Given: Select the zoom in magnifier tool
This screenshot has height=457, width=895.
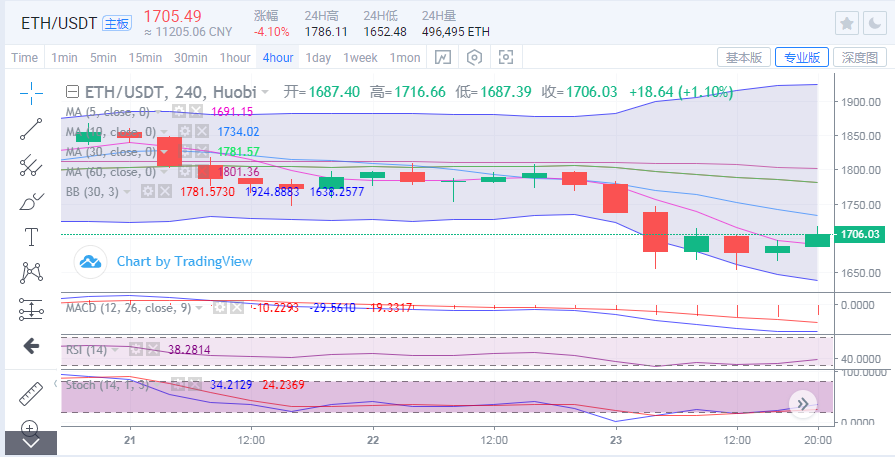Looking at the screenshot, I should [31, 428].
